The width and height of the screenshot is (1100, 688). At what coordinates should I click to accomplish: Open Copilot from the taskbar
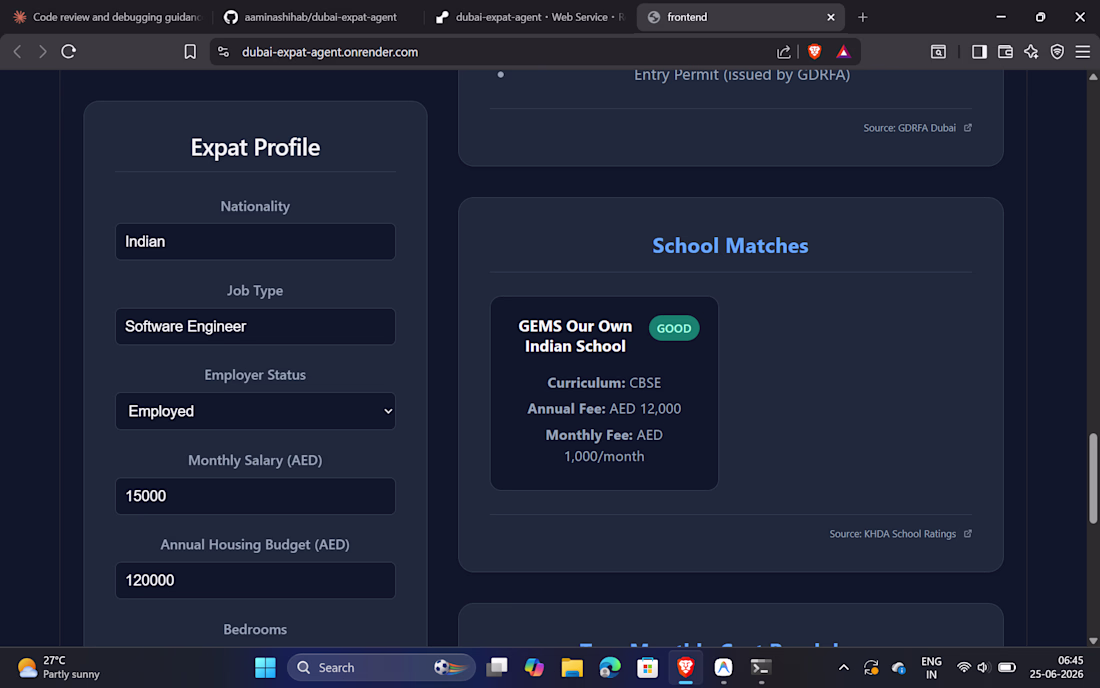pyautogui.click(x=534, y=668)
